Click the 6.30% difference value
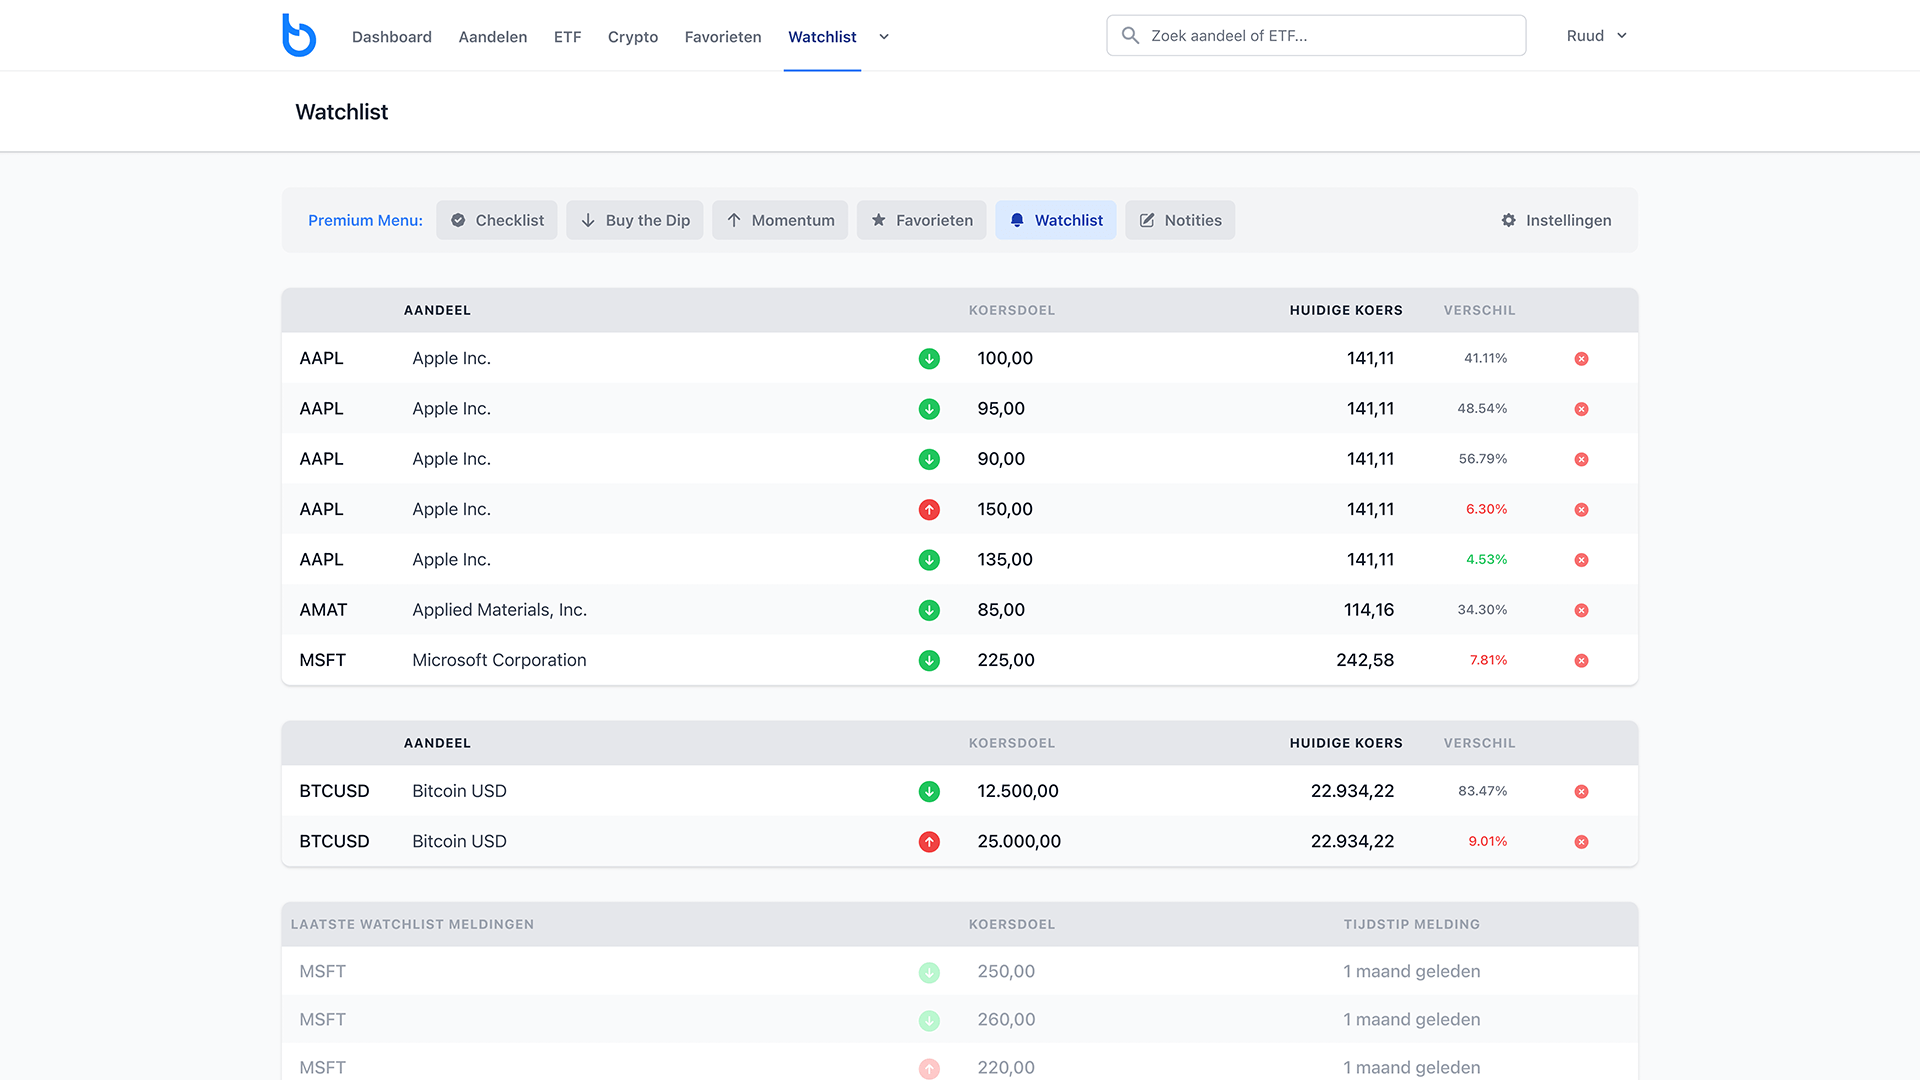1920x1080 pixels. [1486, 509]
